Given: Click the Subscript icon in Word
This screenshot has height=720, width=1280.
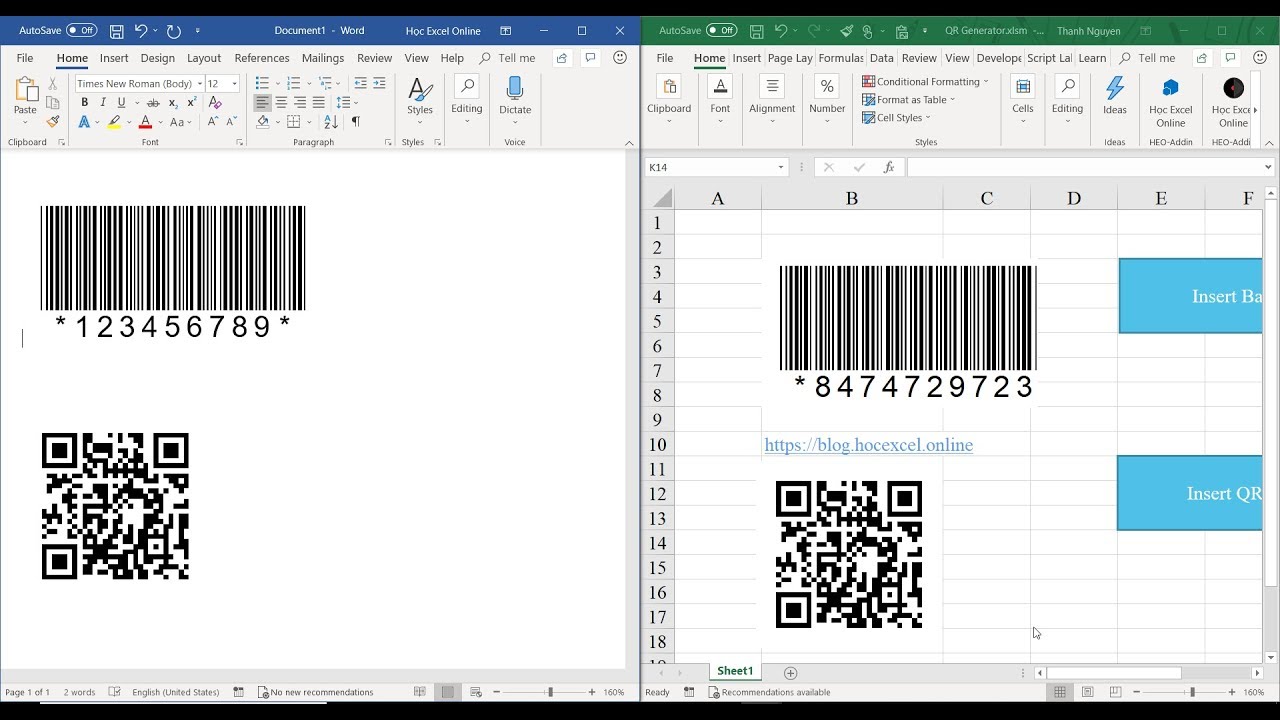Looking at the screenshot, I should click(173, 102).
